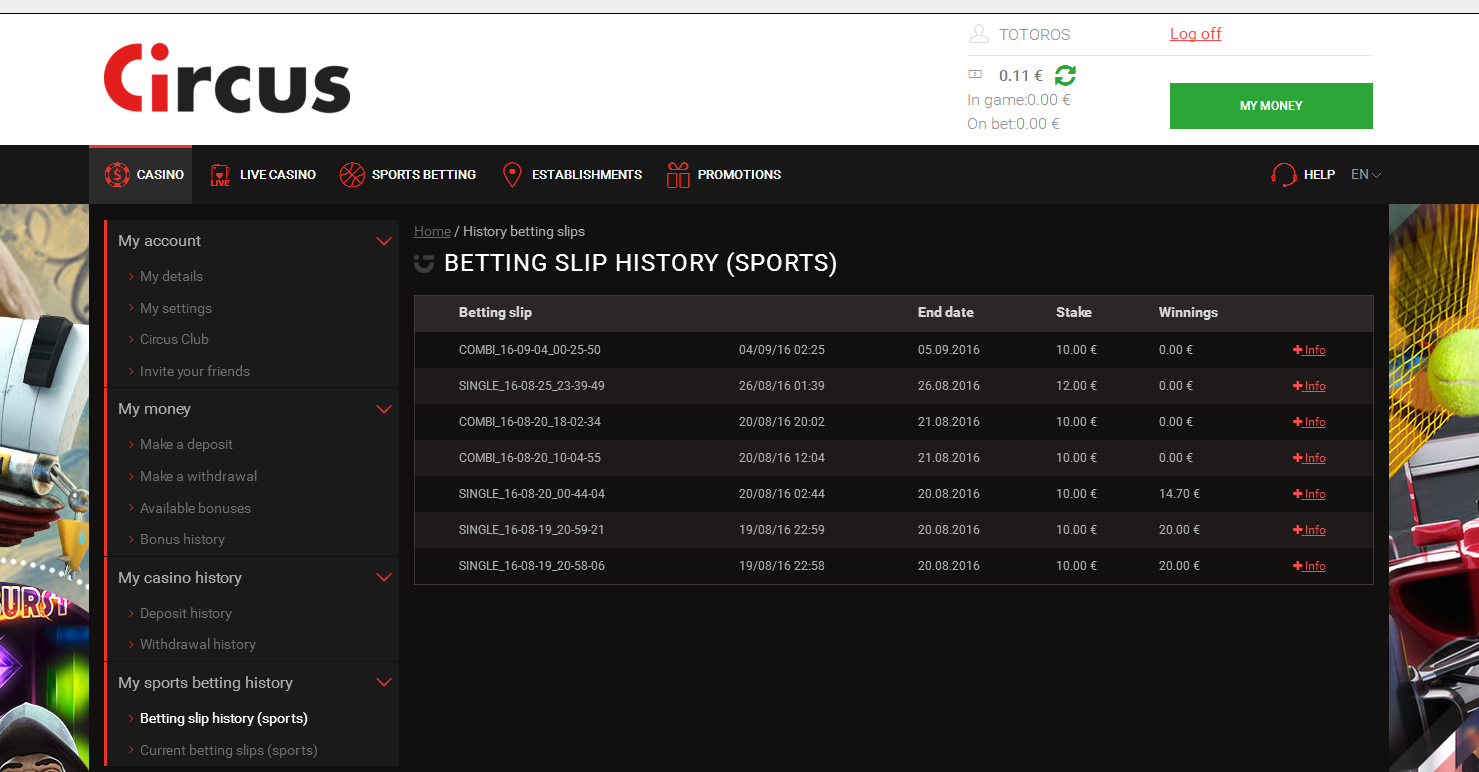The image size is (1479, 772).
Task: Click the Circus logo
Action: click(227, 78)
